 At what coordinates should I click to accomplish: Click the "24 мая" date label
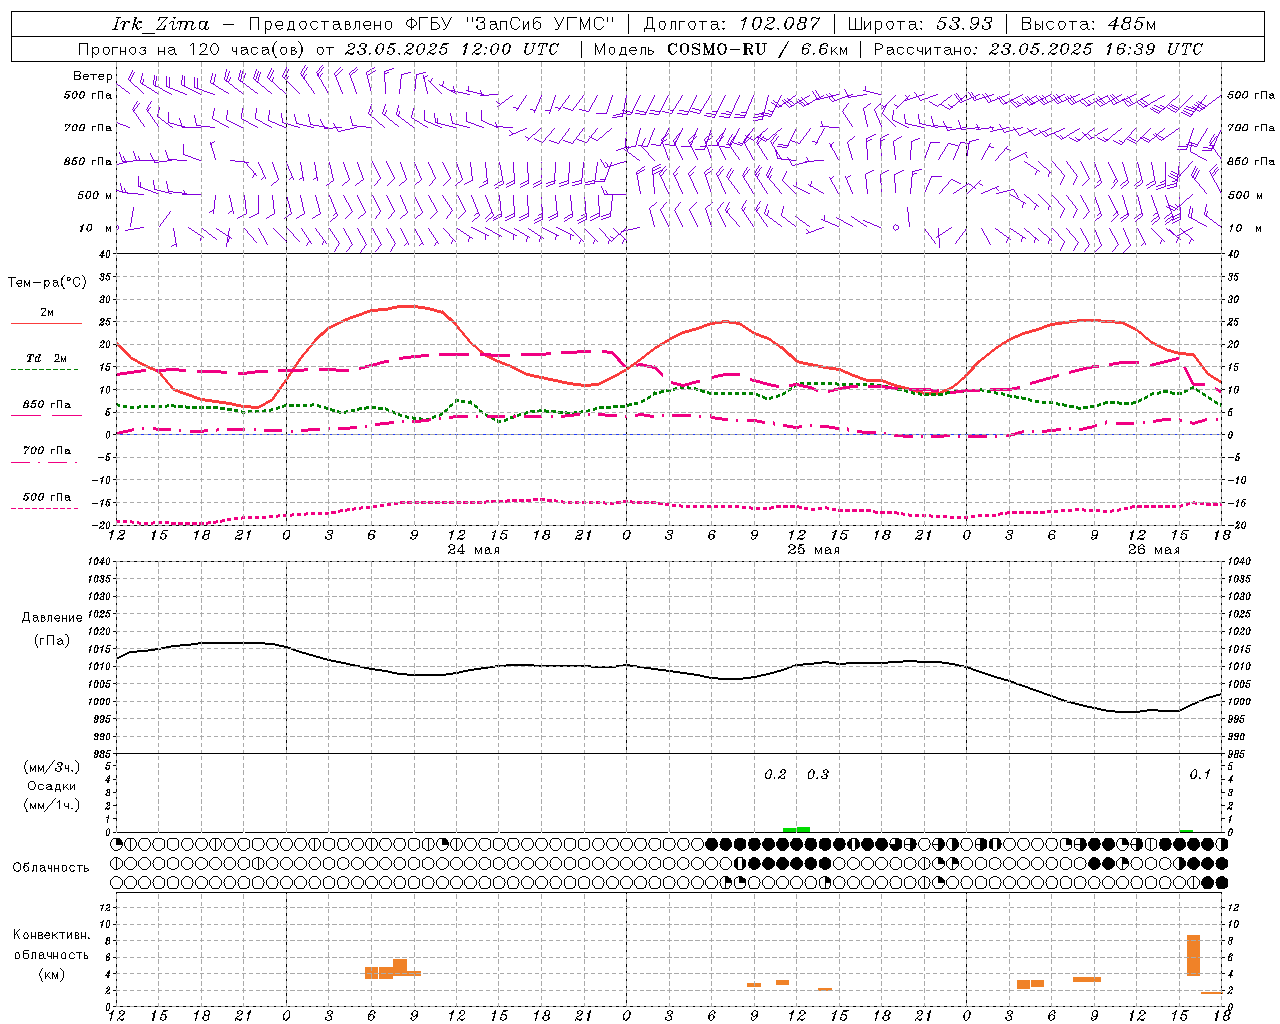(474, 550)
